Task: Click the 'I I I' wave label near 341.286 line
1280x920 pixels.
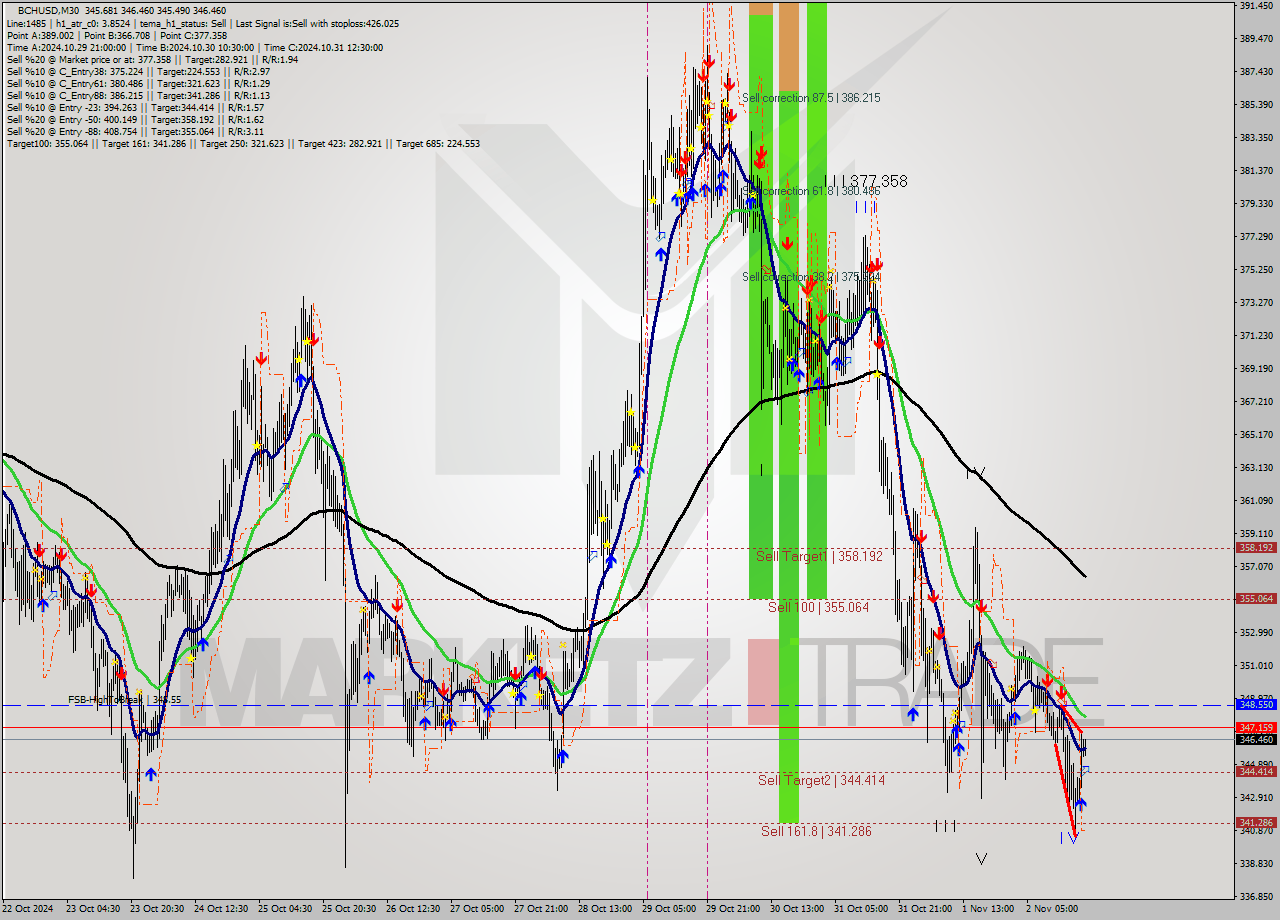Action: click(x=946, y=826)
